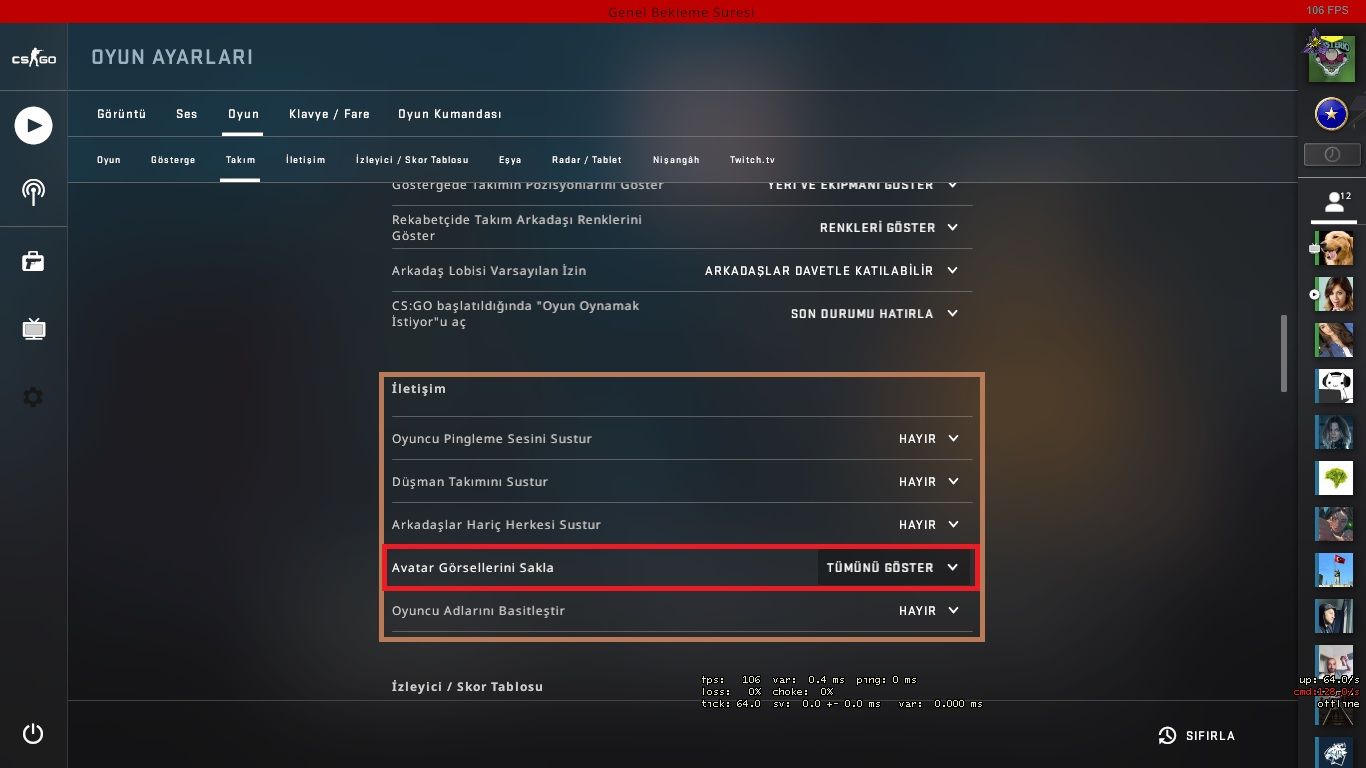
Task: Open the SON DURUMU HATIRLA dropdown
Action: click(x=875, y=314)
